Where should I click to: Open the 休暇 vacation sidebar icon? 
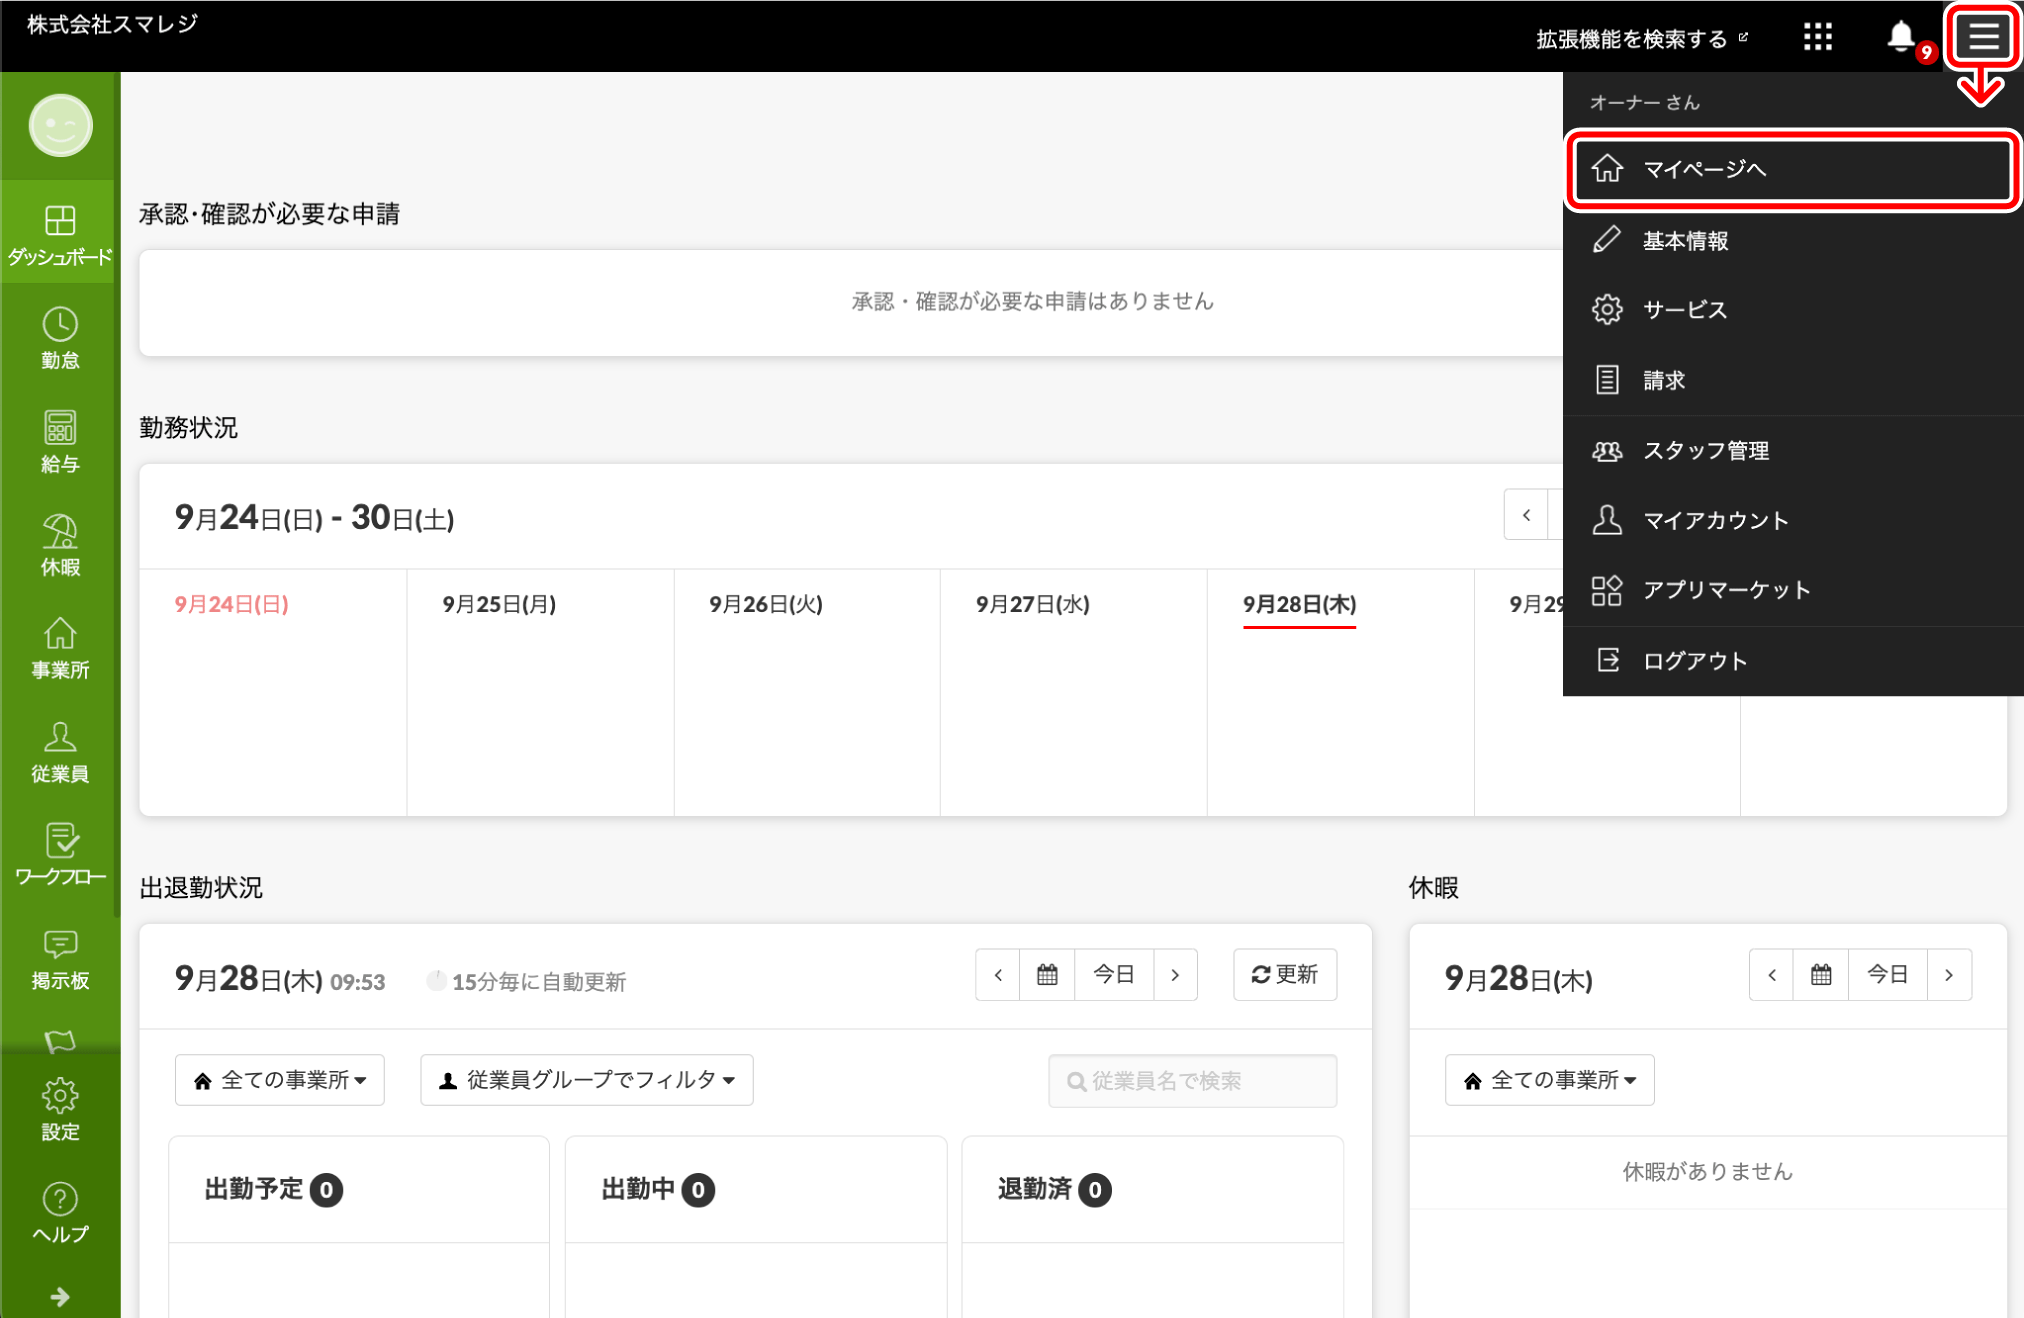60,545
